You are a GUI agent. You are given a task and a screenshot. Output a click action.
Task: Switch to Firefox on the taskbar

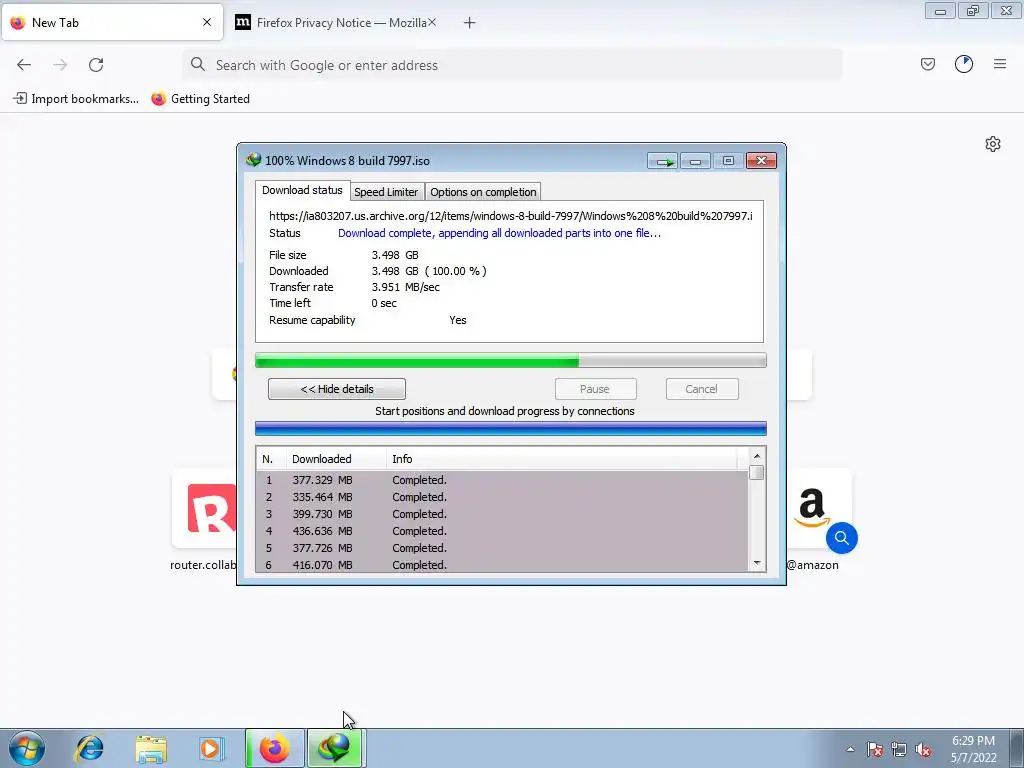[x=275, y=748]
